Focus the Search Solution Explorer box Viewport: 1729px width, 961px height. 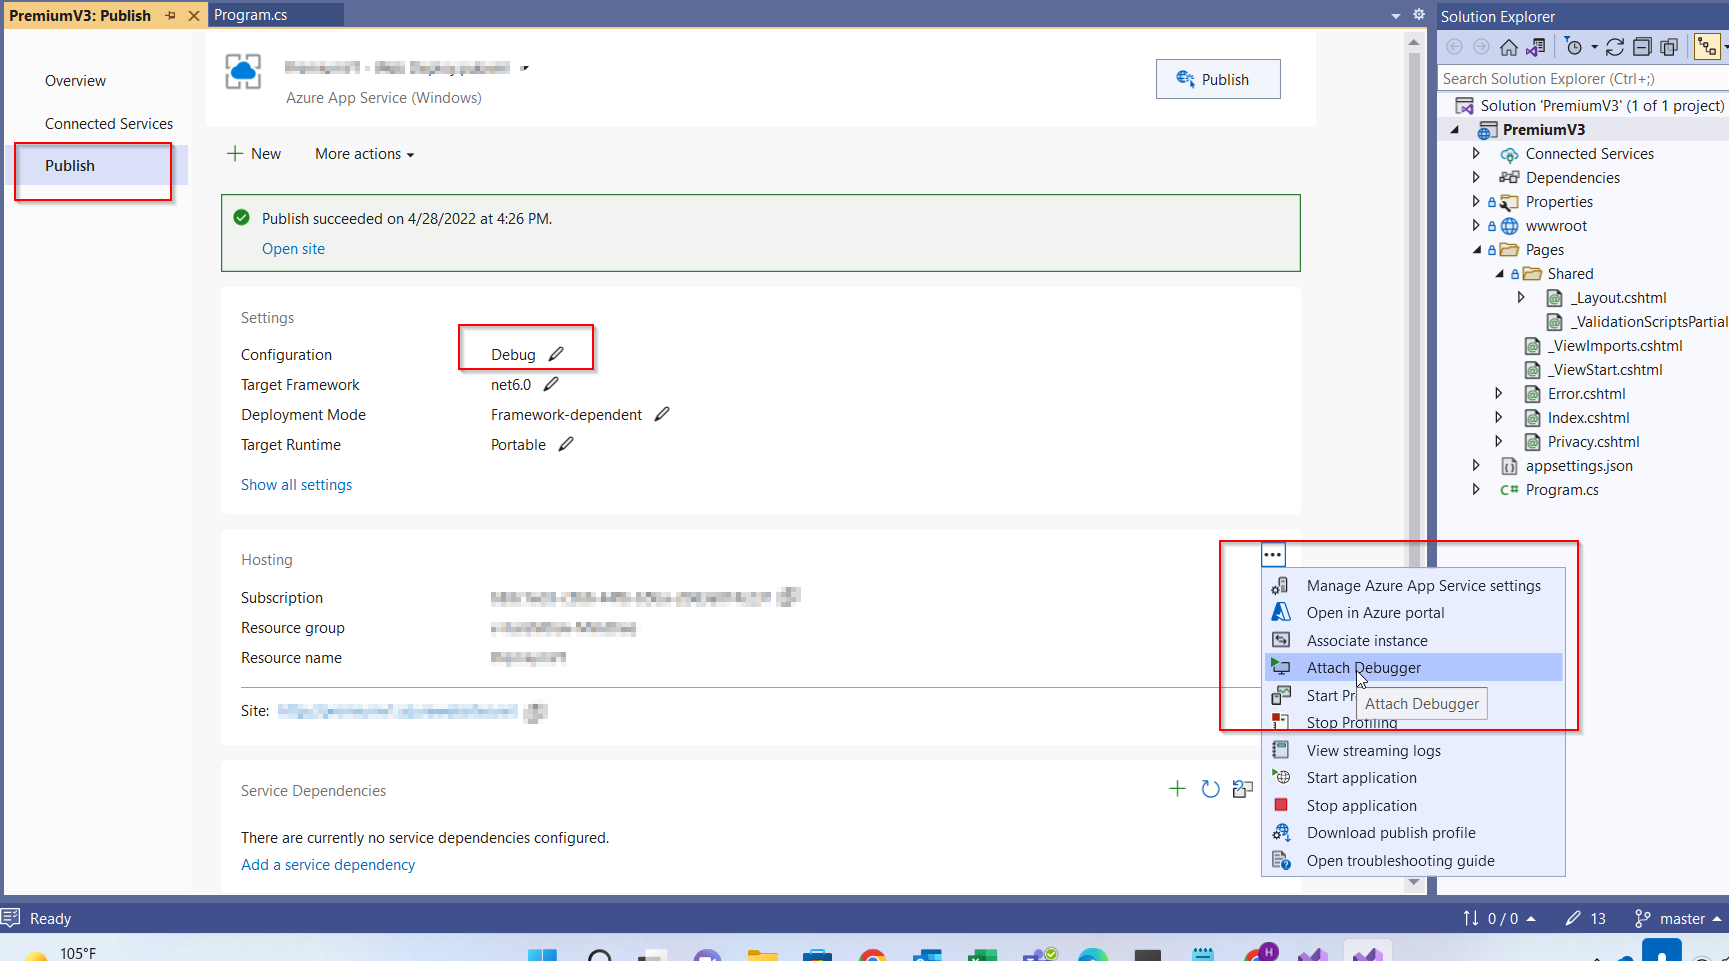(x=1583, y=78)
